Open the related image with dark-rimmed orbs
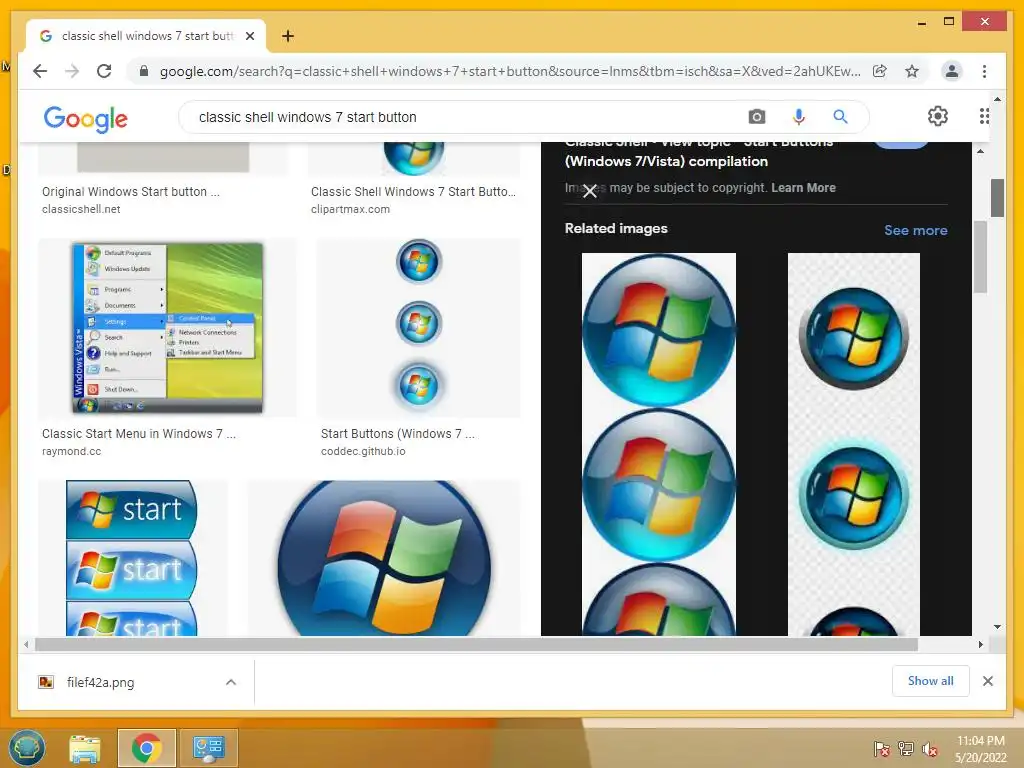The image size is (1024, 768). click(854, 444)
